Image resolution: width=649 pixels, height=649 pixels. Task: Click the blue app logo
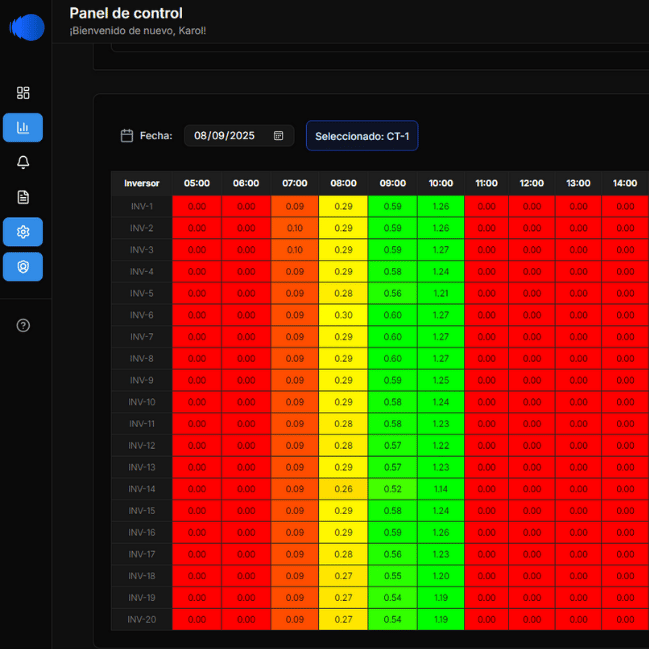point(27,27)
